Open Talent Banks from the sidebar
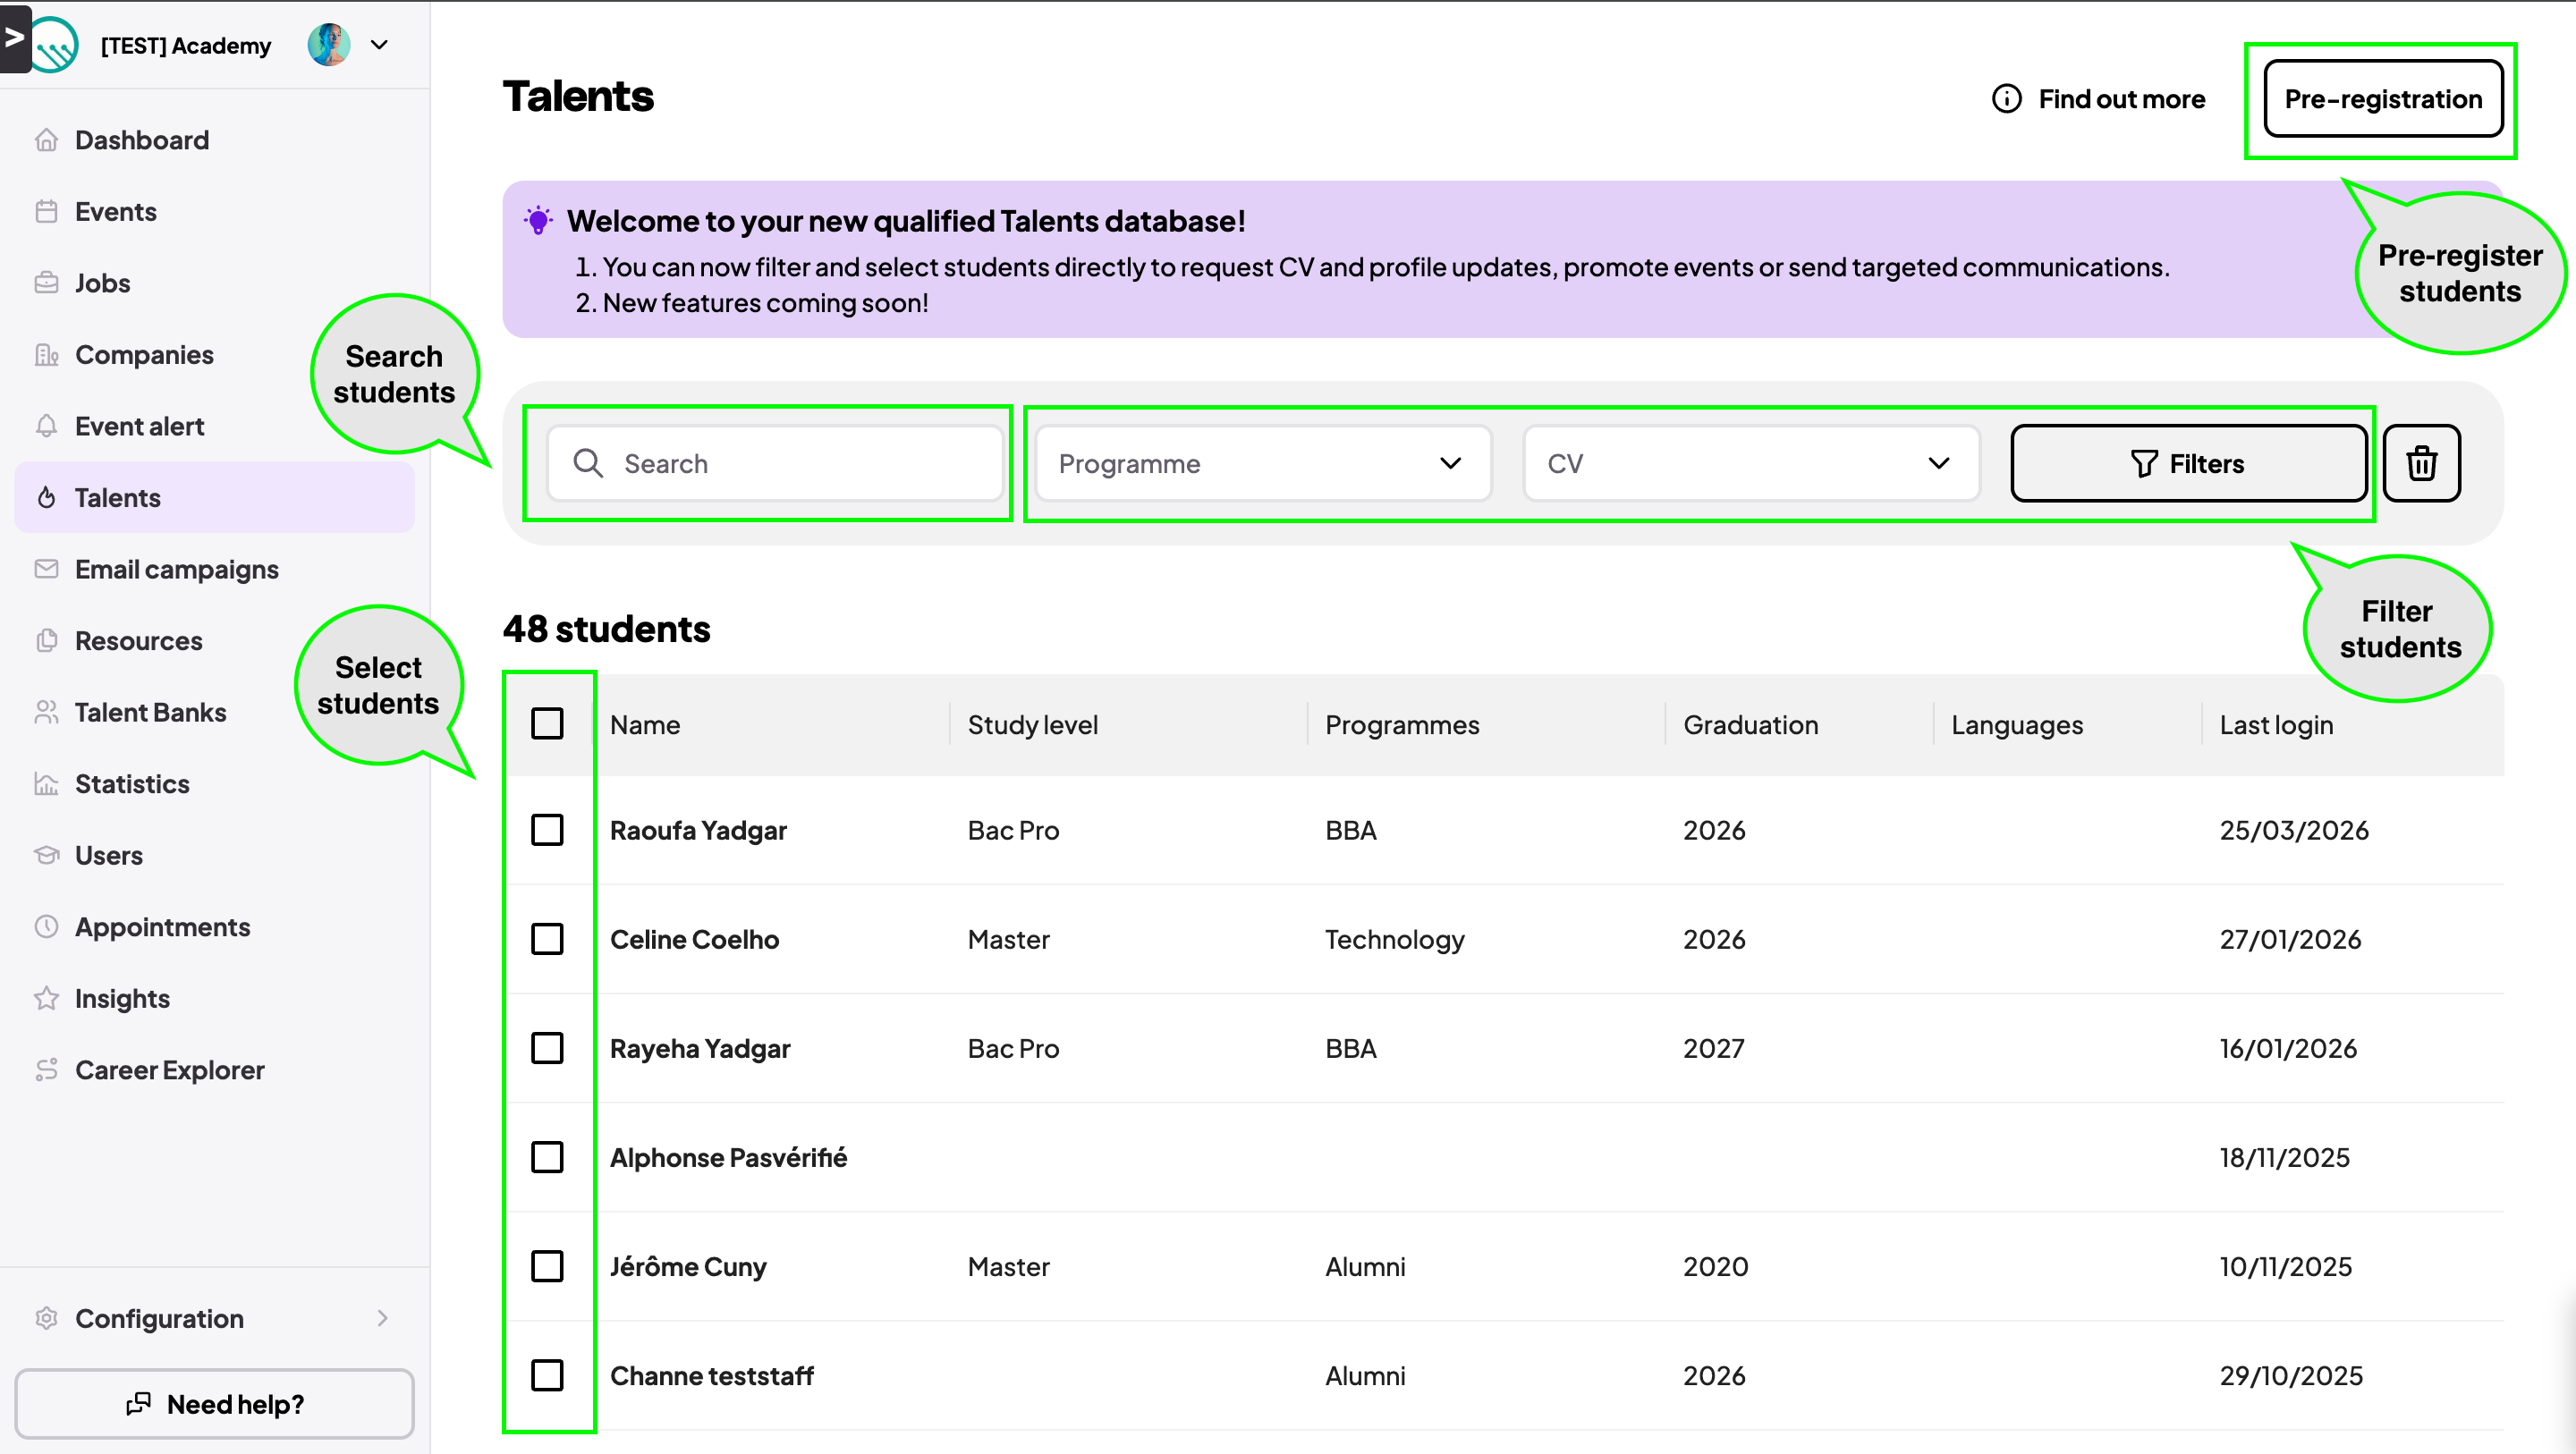The image size is (2576, 1454). pyautogui.click(x=150, y=712)
